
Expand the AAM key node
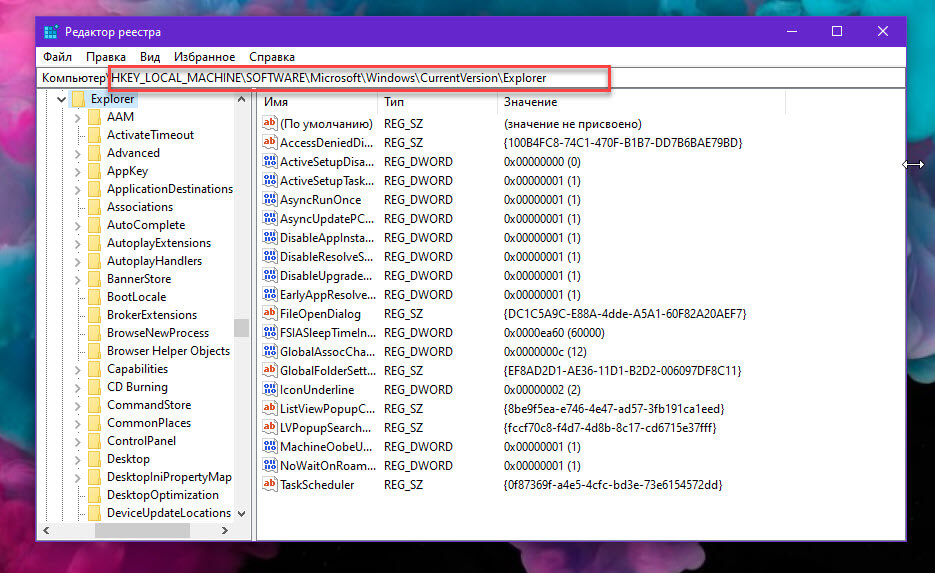[78, 117]
